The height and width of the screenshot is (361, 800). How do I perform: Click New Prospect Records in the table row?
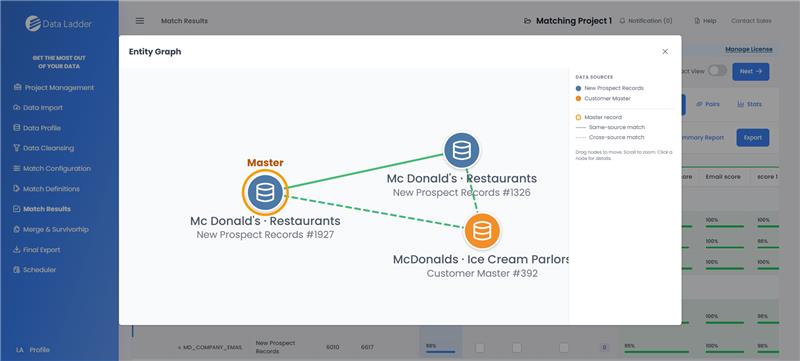coord(276,347)
